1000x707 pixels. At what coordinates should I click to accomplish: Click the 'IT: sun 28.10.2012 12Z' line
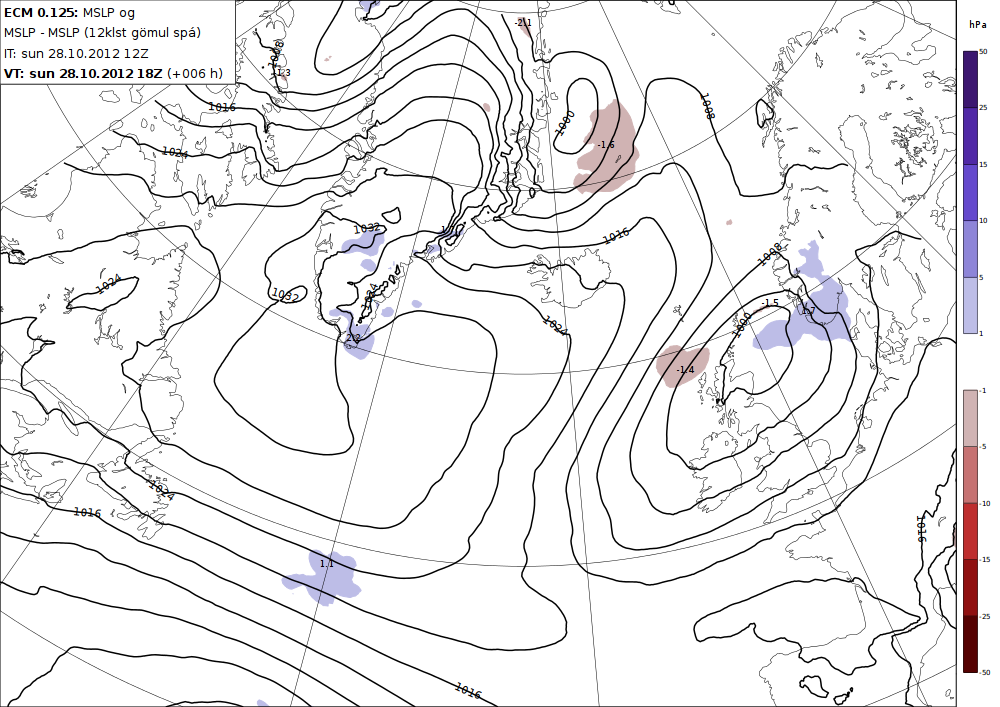[x=76, y=54]
